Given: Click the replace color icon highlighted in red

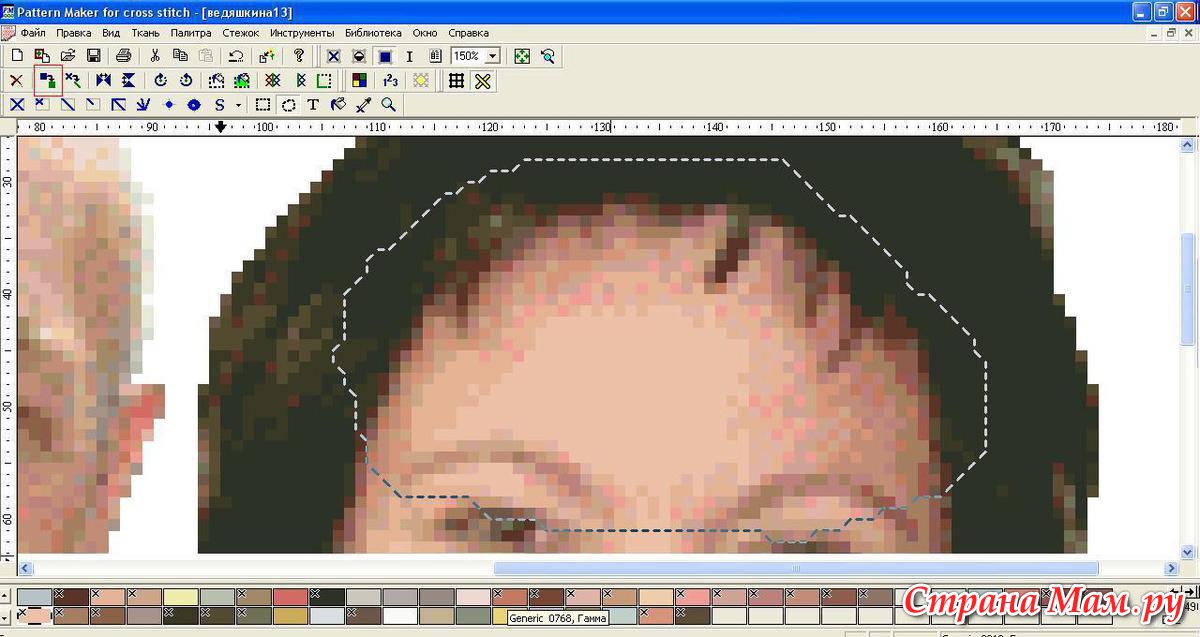Looking at the screenshot, I should pyautogui.click(x=47, y=80).
